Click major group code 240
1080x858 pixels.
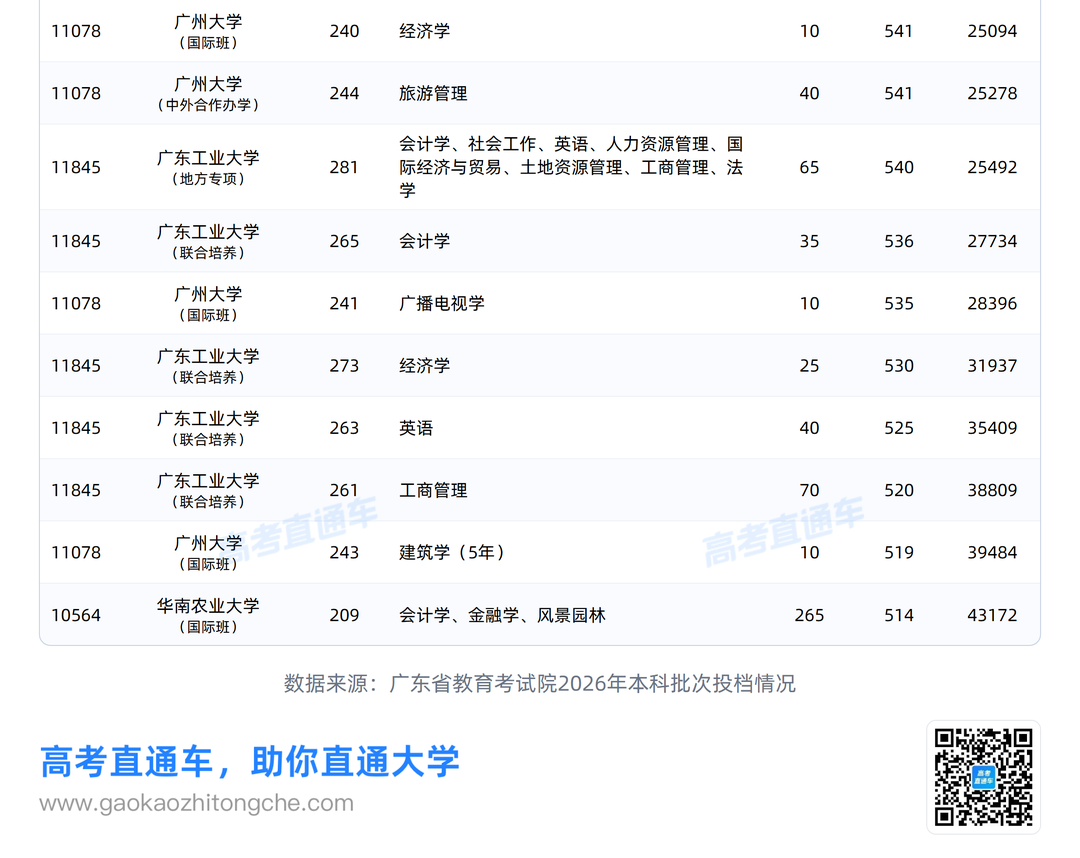(344, 31)
